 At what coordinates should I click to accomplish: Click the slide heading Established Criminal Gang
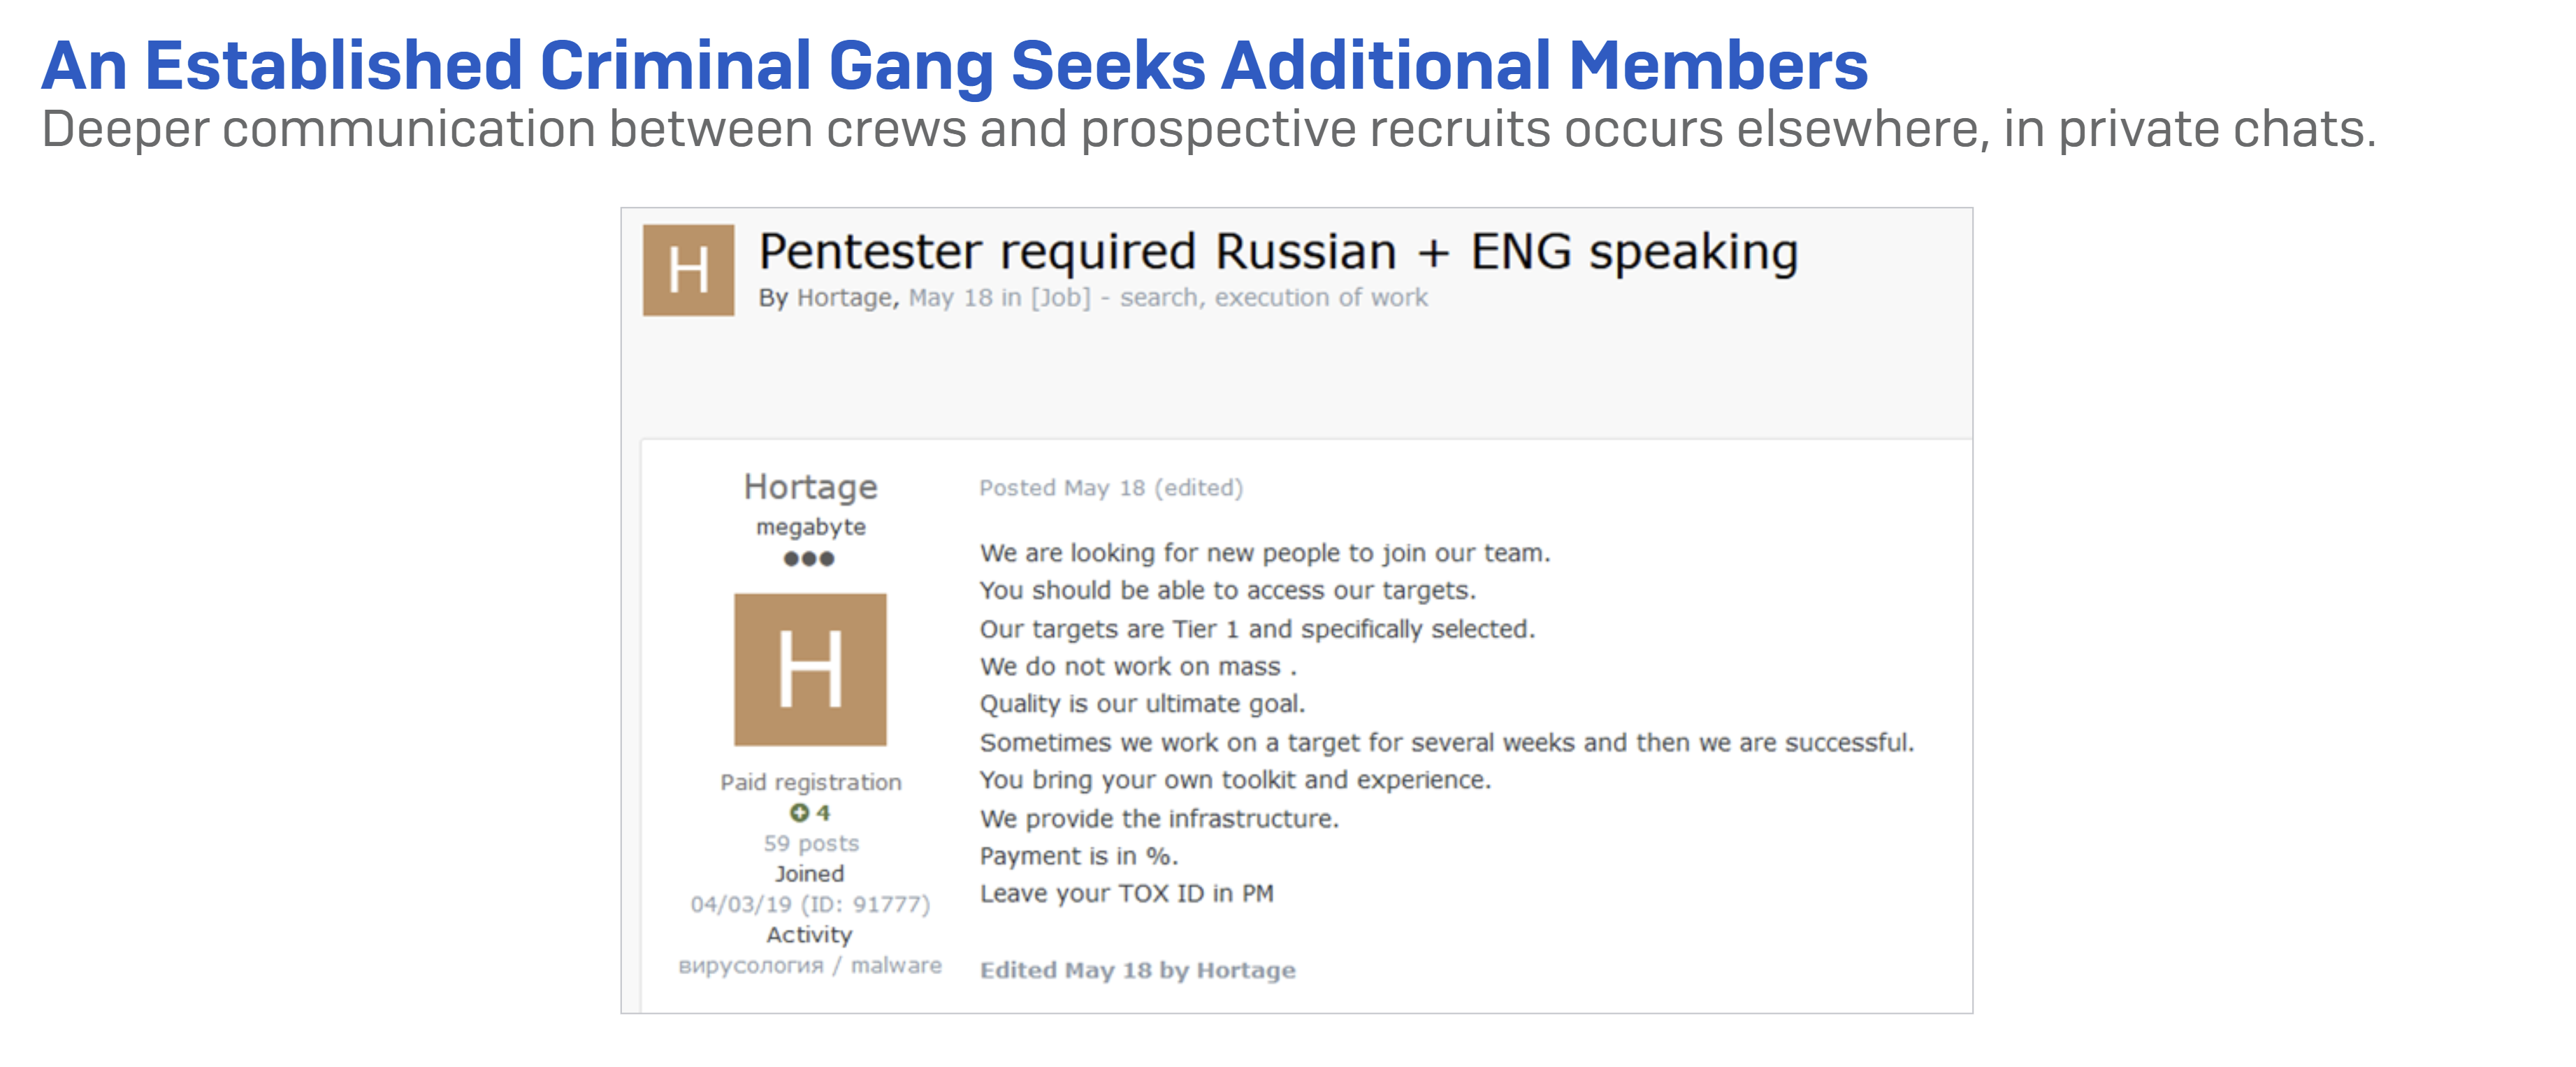pyautogui.click(x=954, y=66)
